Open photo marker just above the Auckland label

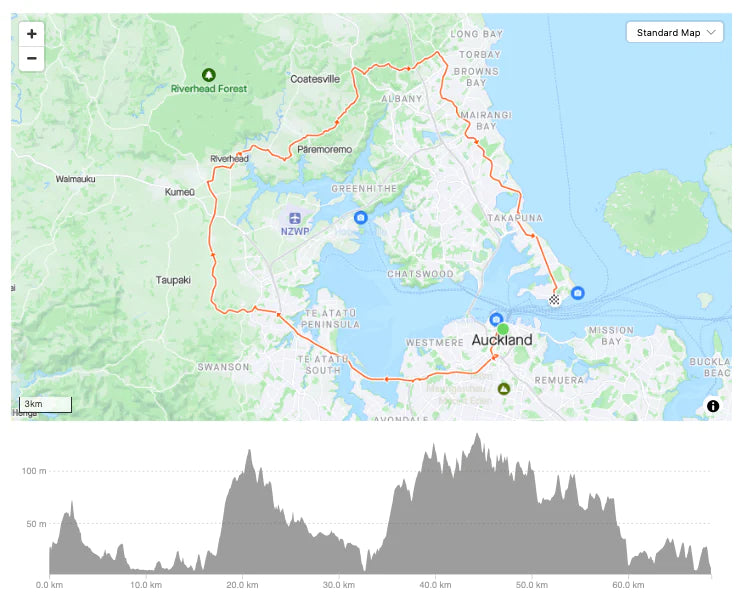(x=496, y=319)
